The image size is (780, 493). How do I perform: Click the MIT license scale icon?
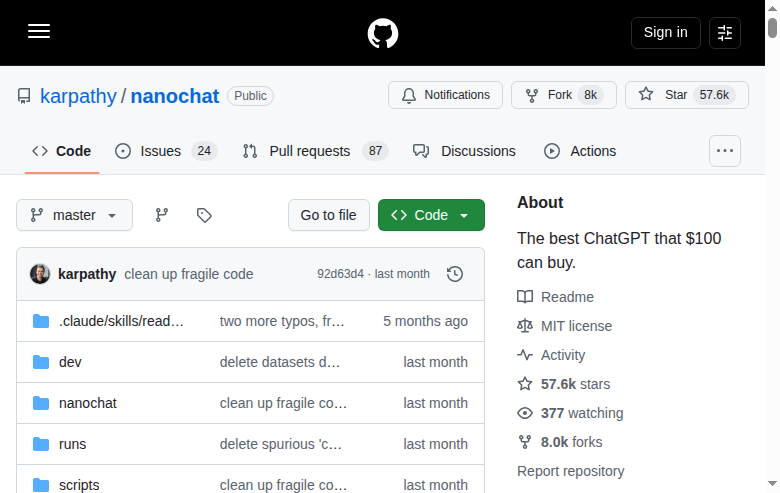[525, 326]
